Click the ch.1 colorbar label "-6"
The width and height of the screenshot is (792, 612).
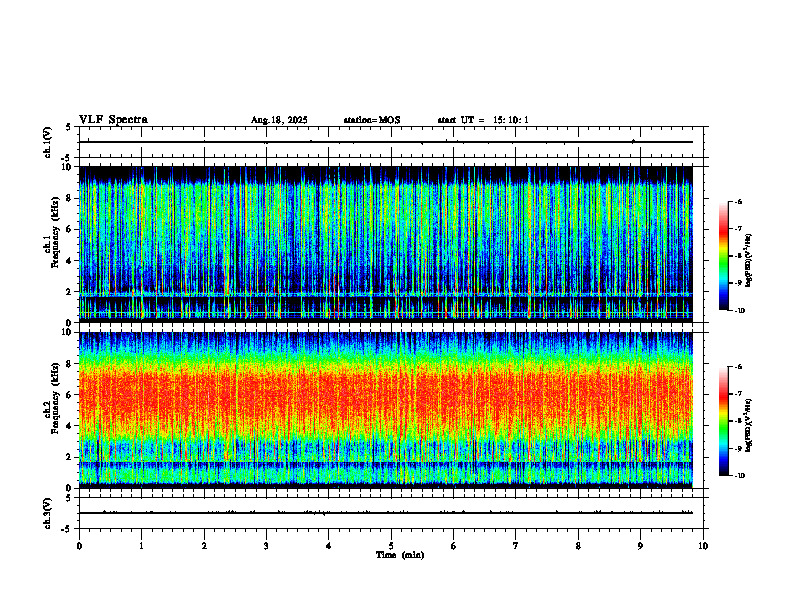[x=738, y=201]
